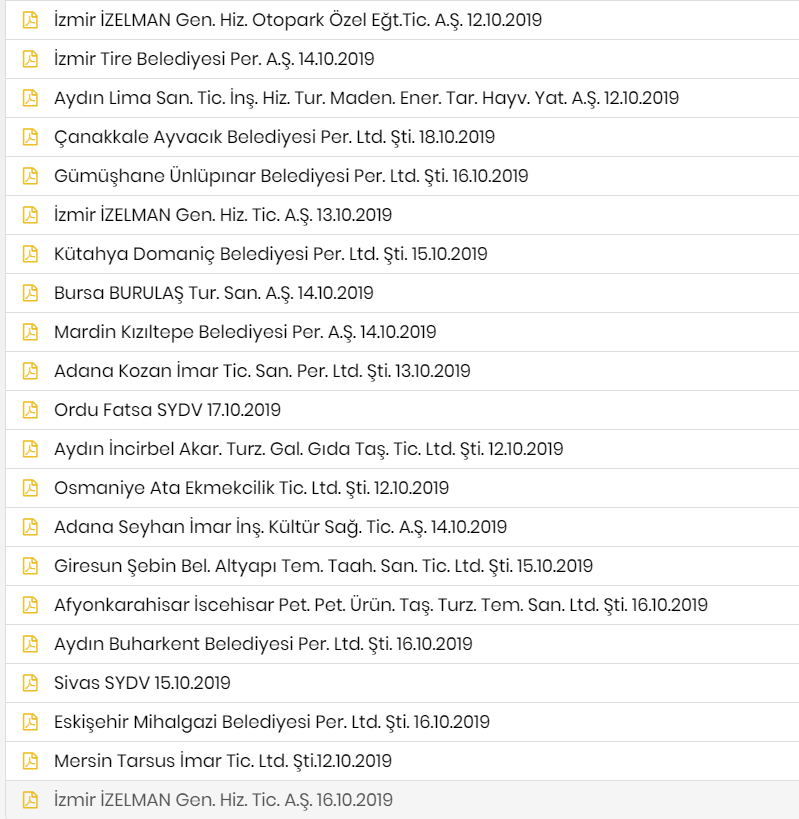
Task: Click PDF icon beside Mersin Tarsus İmar
Action: (30, 761)
